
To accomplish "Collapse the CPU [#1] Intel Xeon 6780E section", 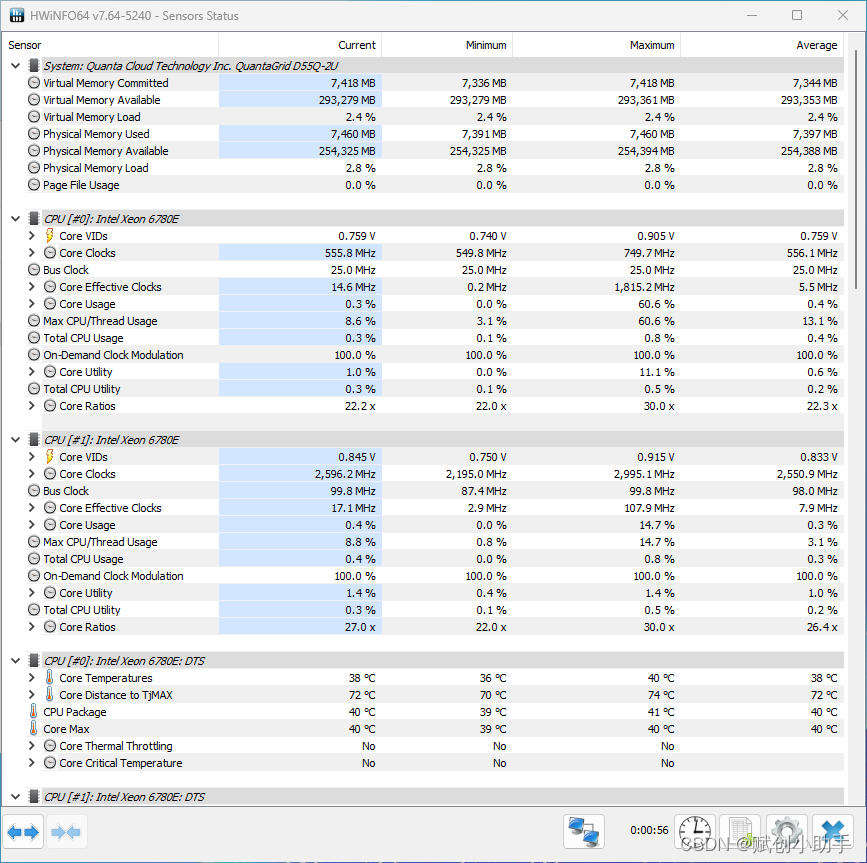I will (x=15, y=440).
